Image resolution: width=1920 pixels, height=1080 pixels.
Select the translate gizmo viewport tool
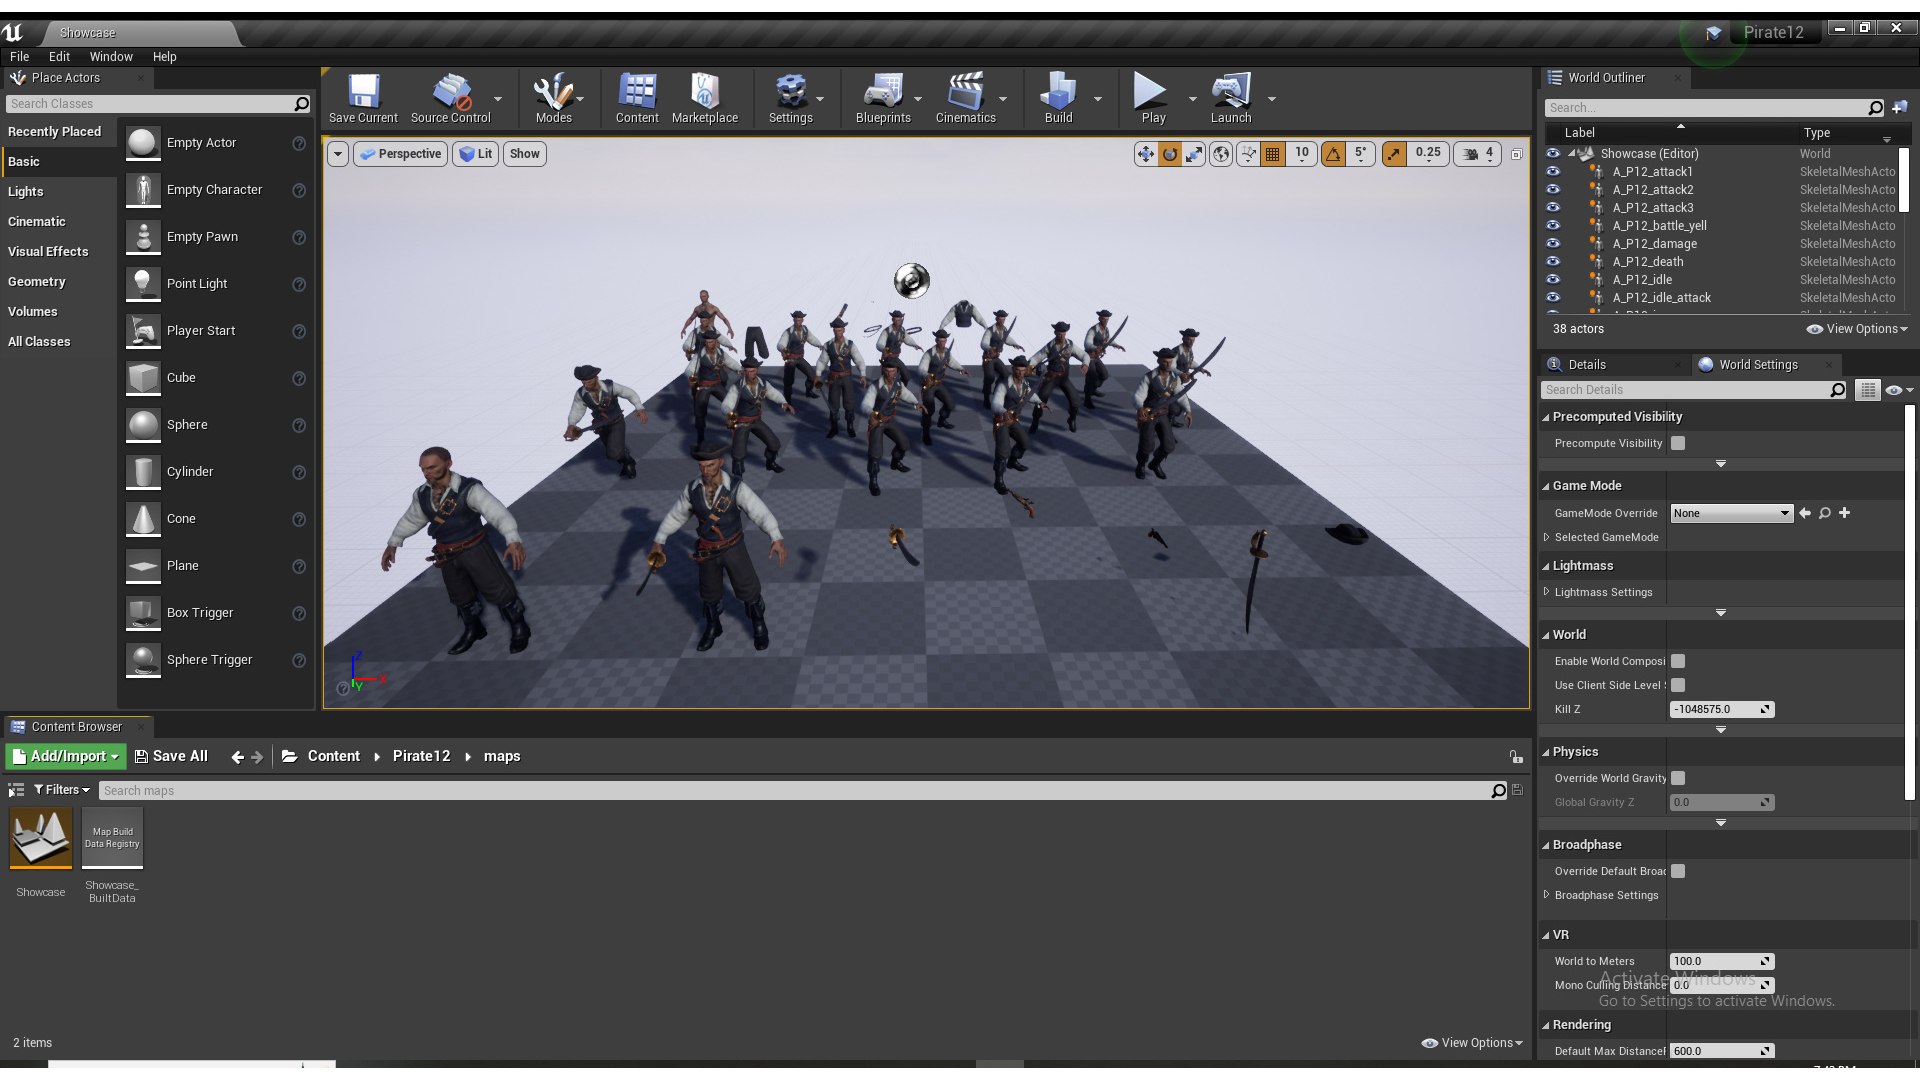coord(1145,154)
